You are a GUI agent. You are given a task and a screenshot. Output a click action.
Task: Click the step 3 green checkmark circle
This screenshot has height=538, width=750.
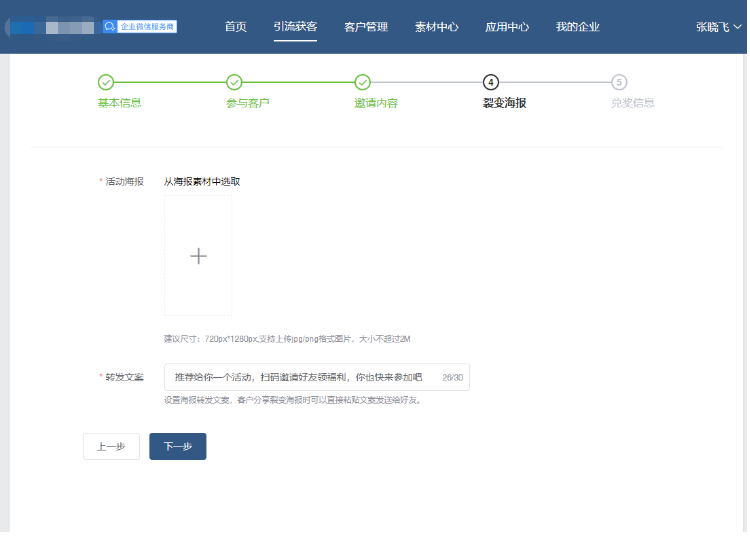363,82
